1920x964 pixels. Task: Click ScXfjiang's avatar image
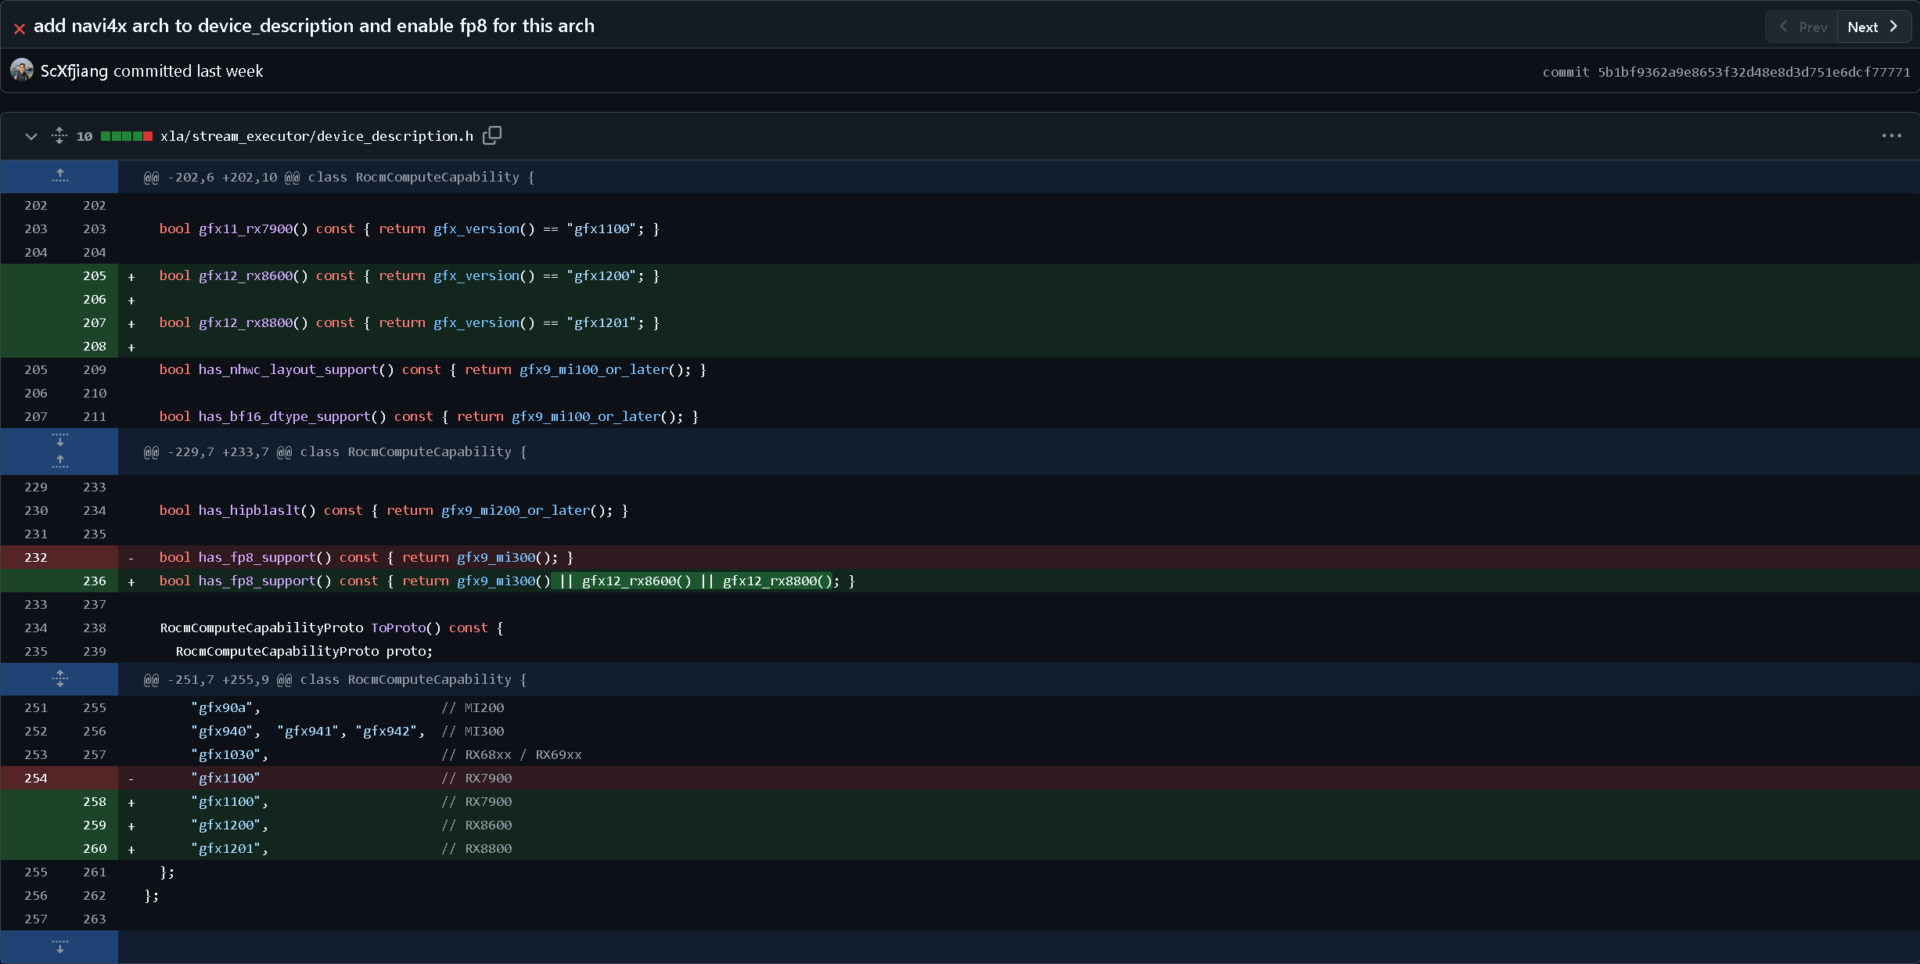pos(22,70)
